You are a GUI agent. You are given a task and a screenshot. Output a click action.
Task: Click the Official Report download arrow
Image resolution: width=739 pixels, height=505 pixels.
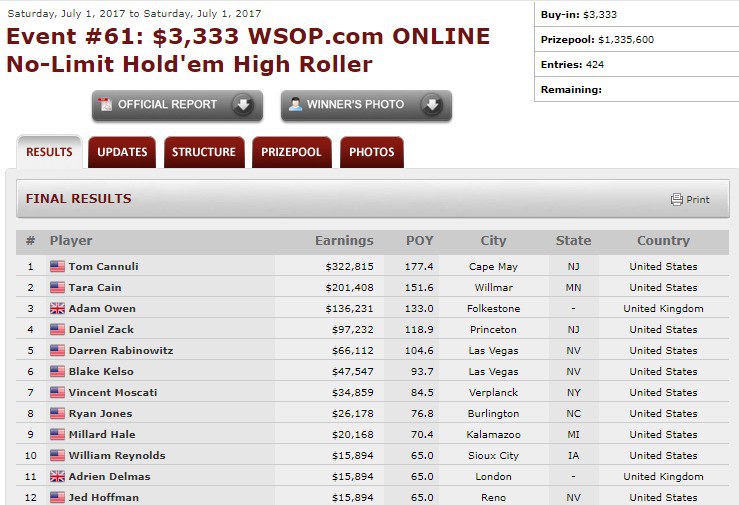pyautogui.click(x=243, y=105)
